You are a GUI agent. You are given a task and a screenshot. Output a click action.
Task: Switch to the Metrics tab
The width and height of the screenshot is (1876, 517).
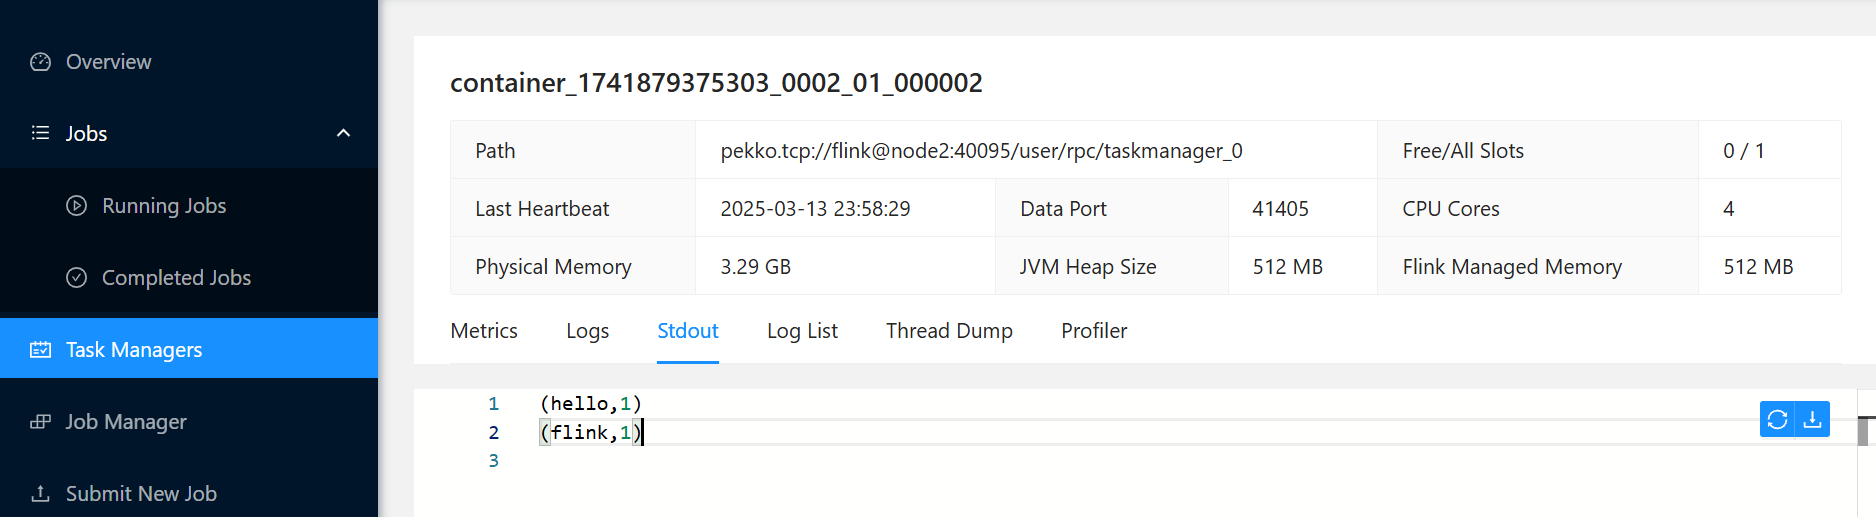(x=484, y=331)
